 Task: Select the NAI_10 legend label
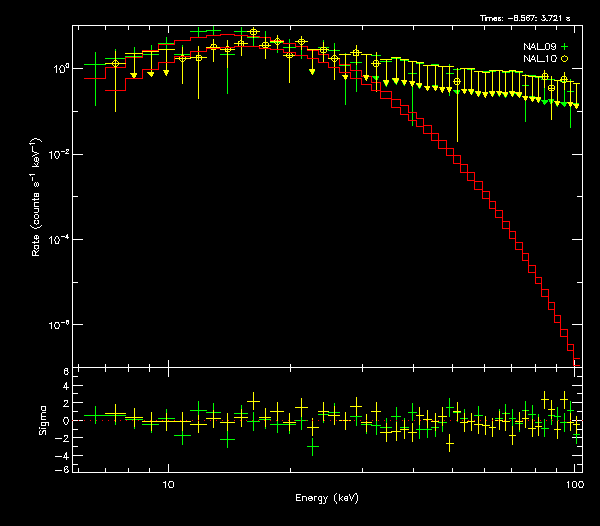point(539,59)
